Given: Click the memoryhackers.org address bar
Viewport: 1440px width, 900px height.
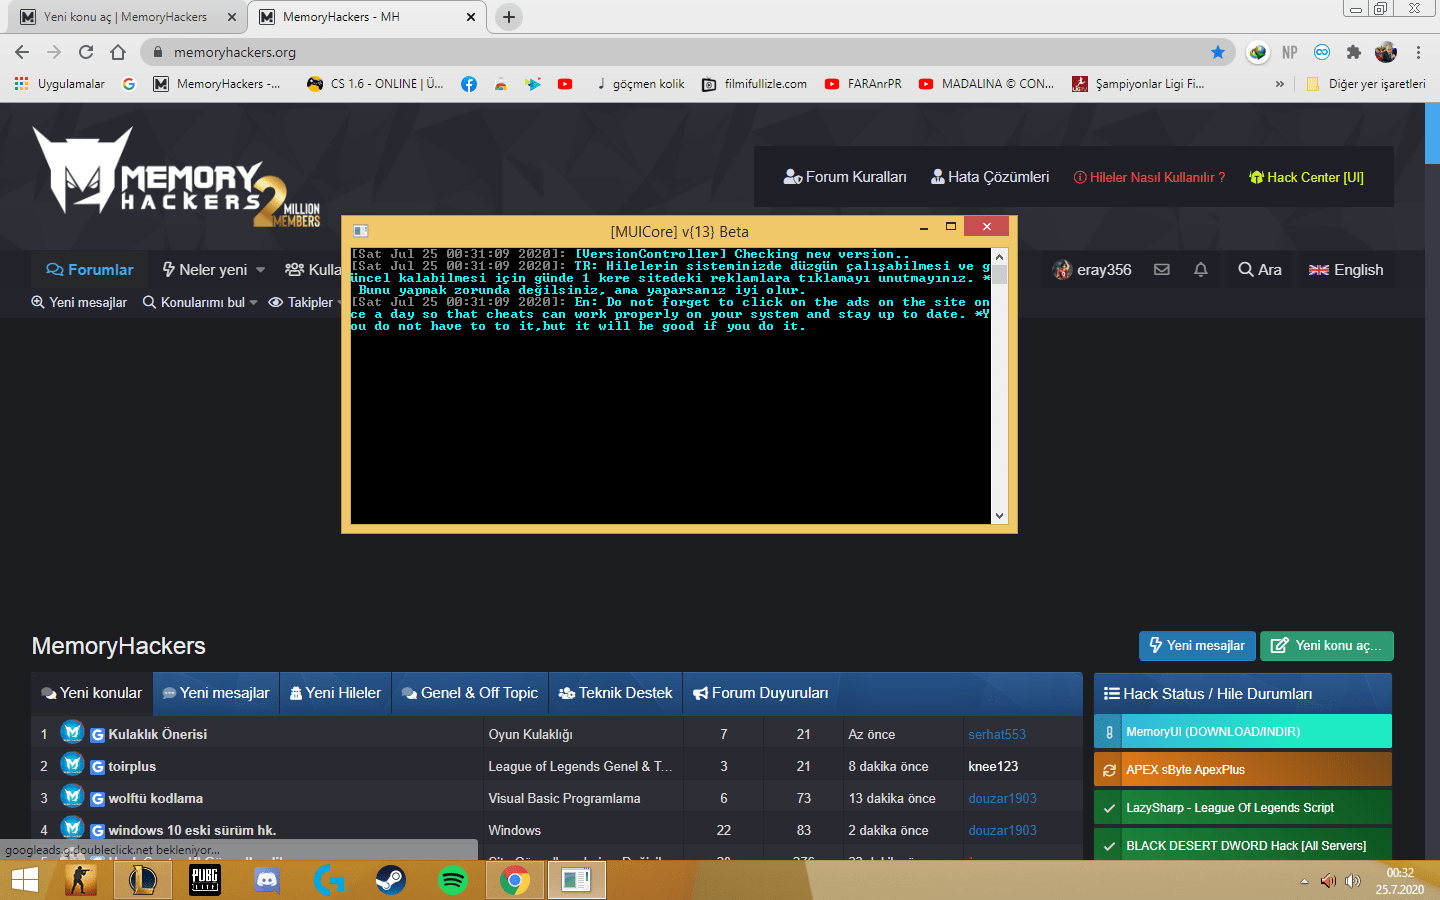Looking at the screenshot, I should click(690, 52).
